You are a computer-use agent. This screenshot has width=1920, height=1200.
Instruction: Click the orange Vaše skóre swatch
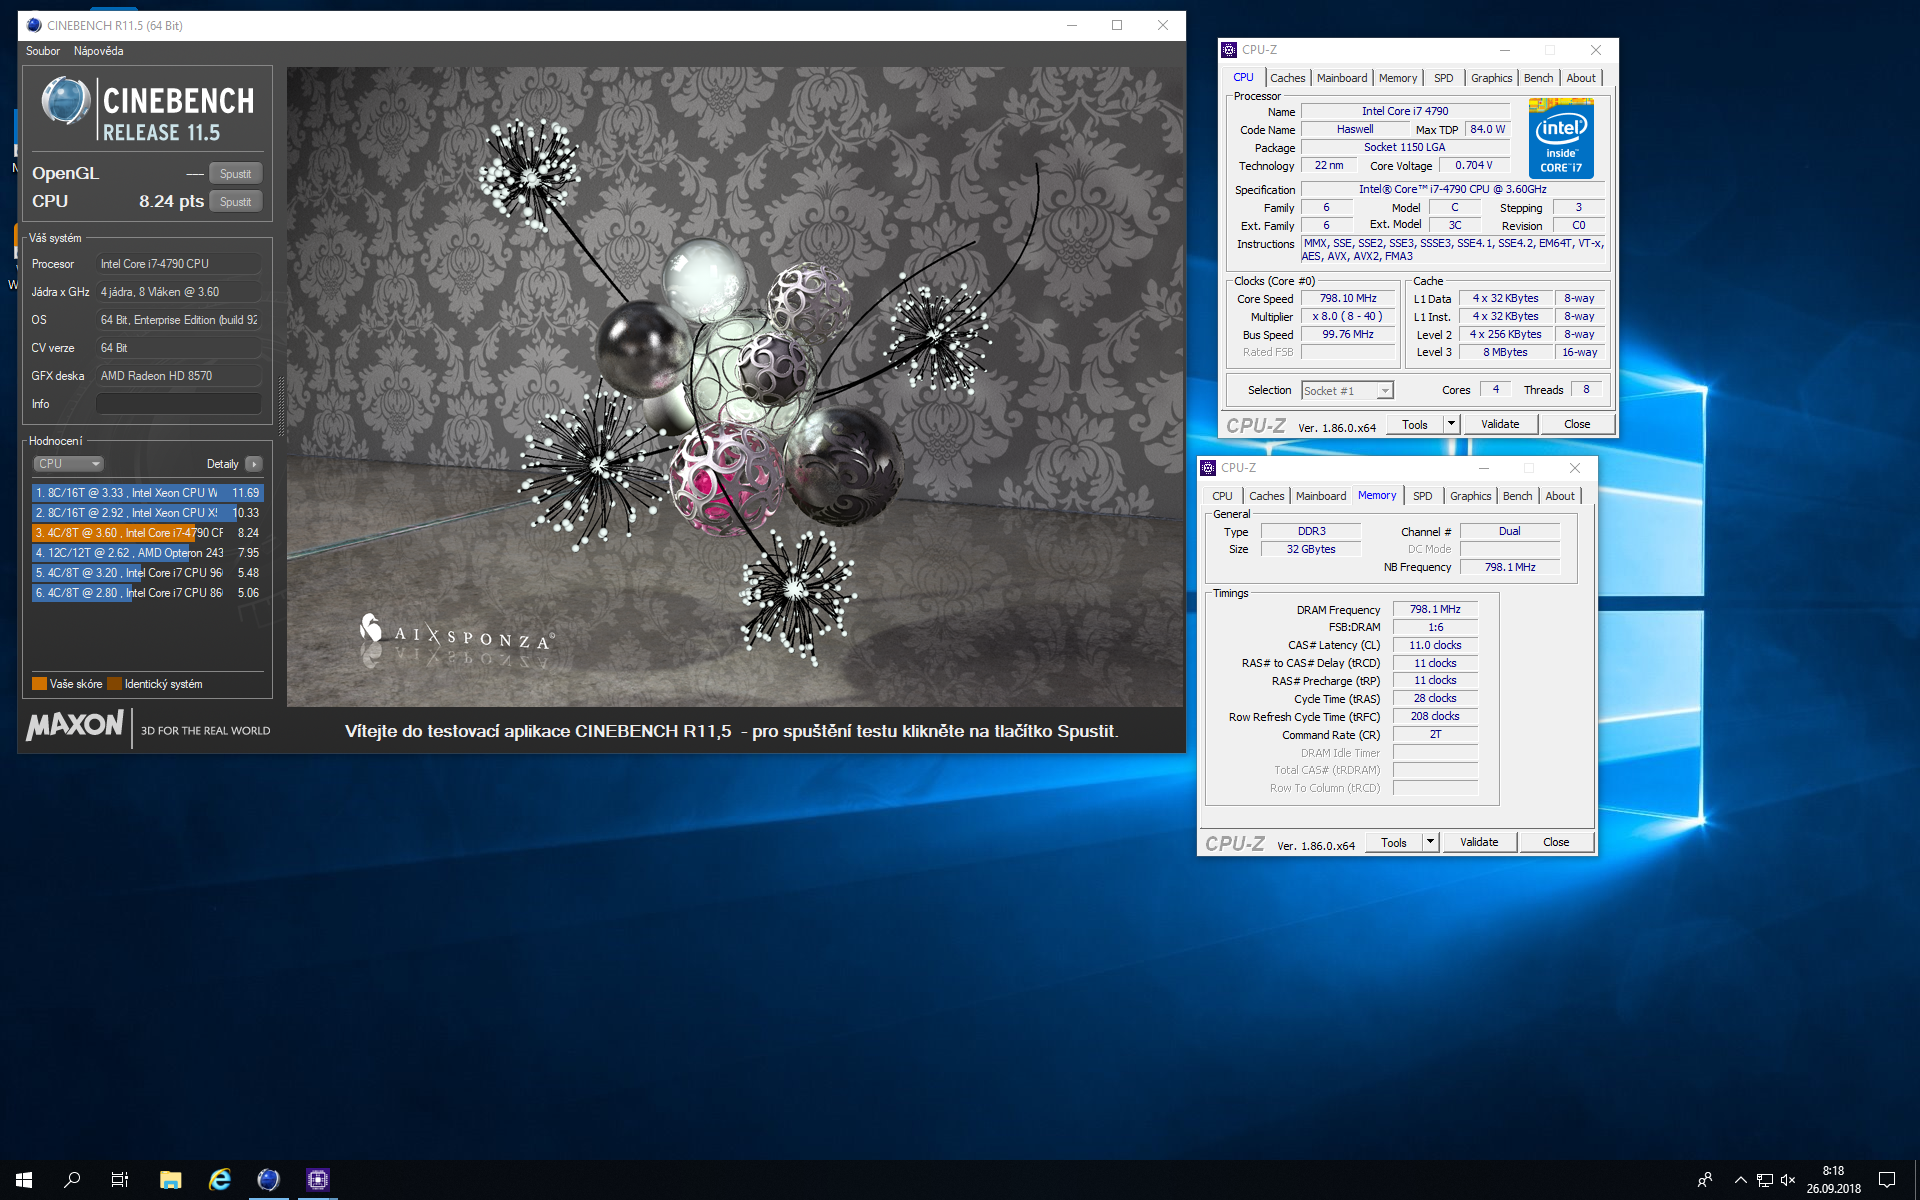click(39, 684)
